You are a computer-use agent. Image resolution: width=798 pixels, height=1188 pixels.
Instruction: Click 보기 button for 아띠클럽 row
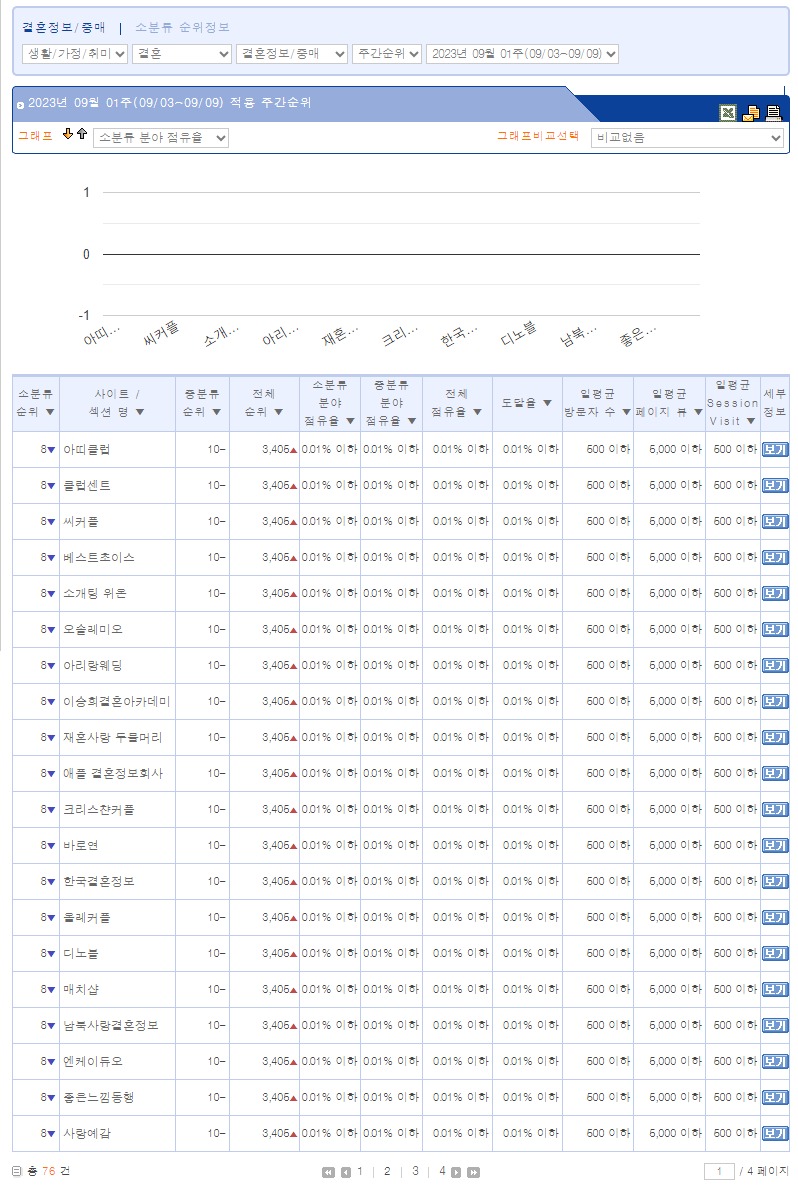(774, 449)
